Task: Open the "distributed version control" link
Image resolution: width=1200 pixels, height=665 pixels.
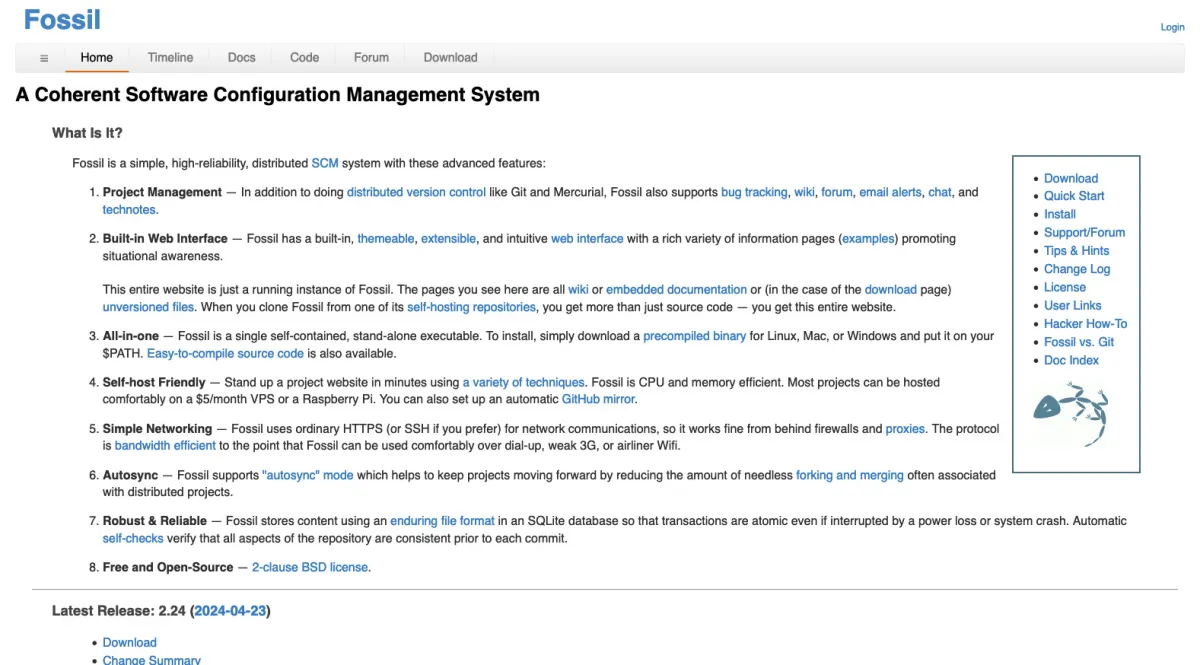Action: point(416,192)
